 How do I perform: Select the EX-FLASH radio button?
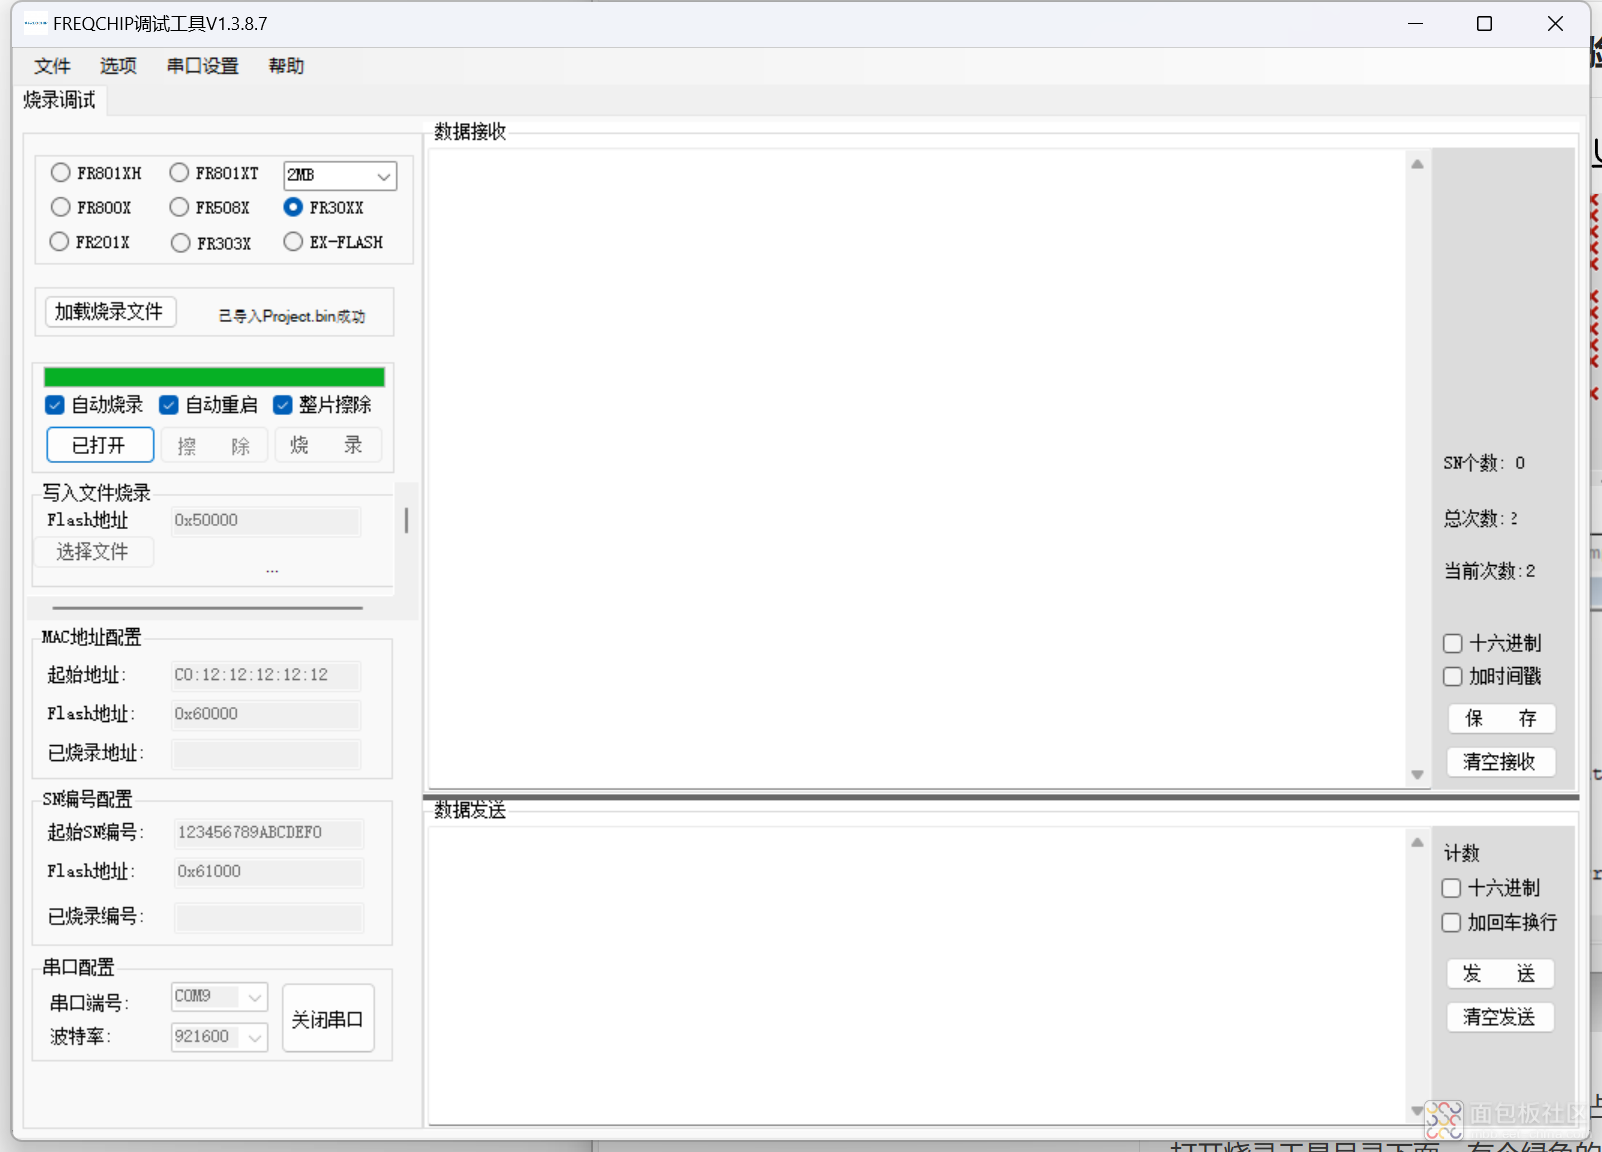(x=293, y=242)
